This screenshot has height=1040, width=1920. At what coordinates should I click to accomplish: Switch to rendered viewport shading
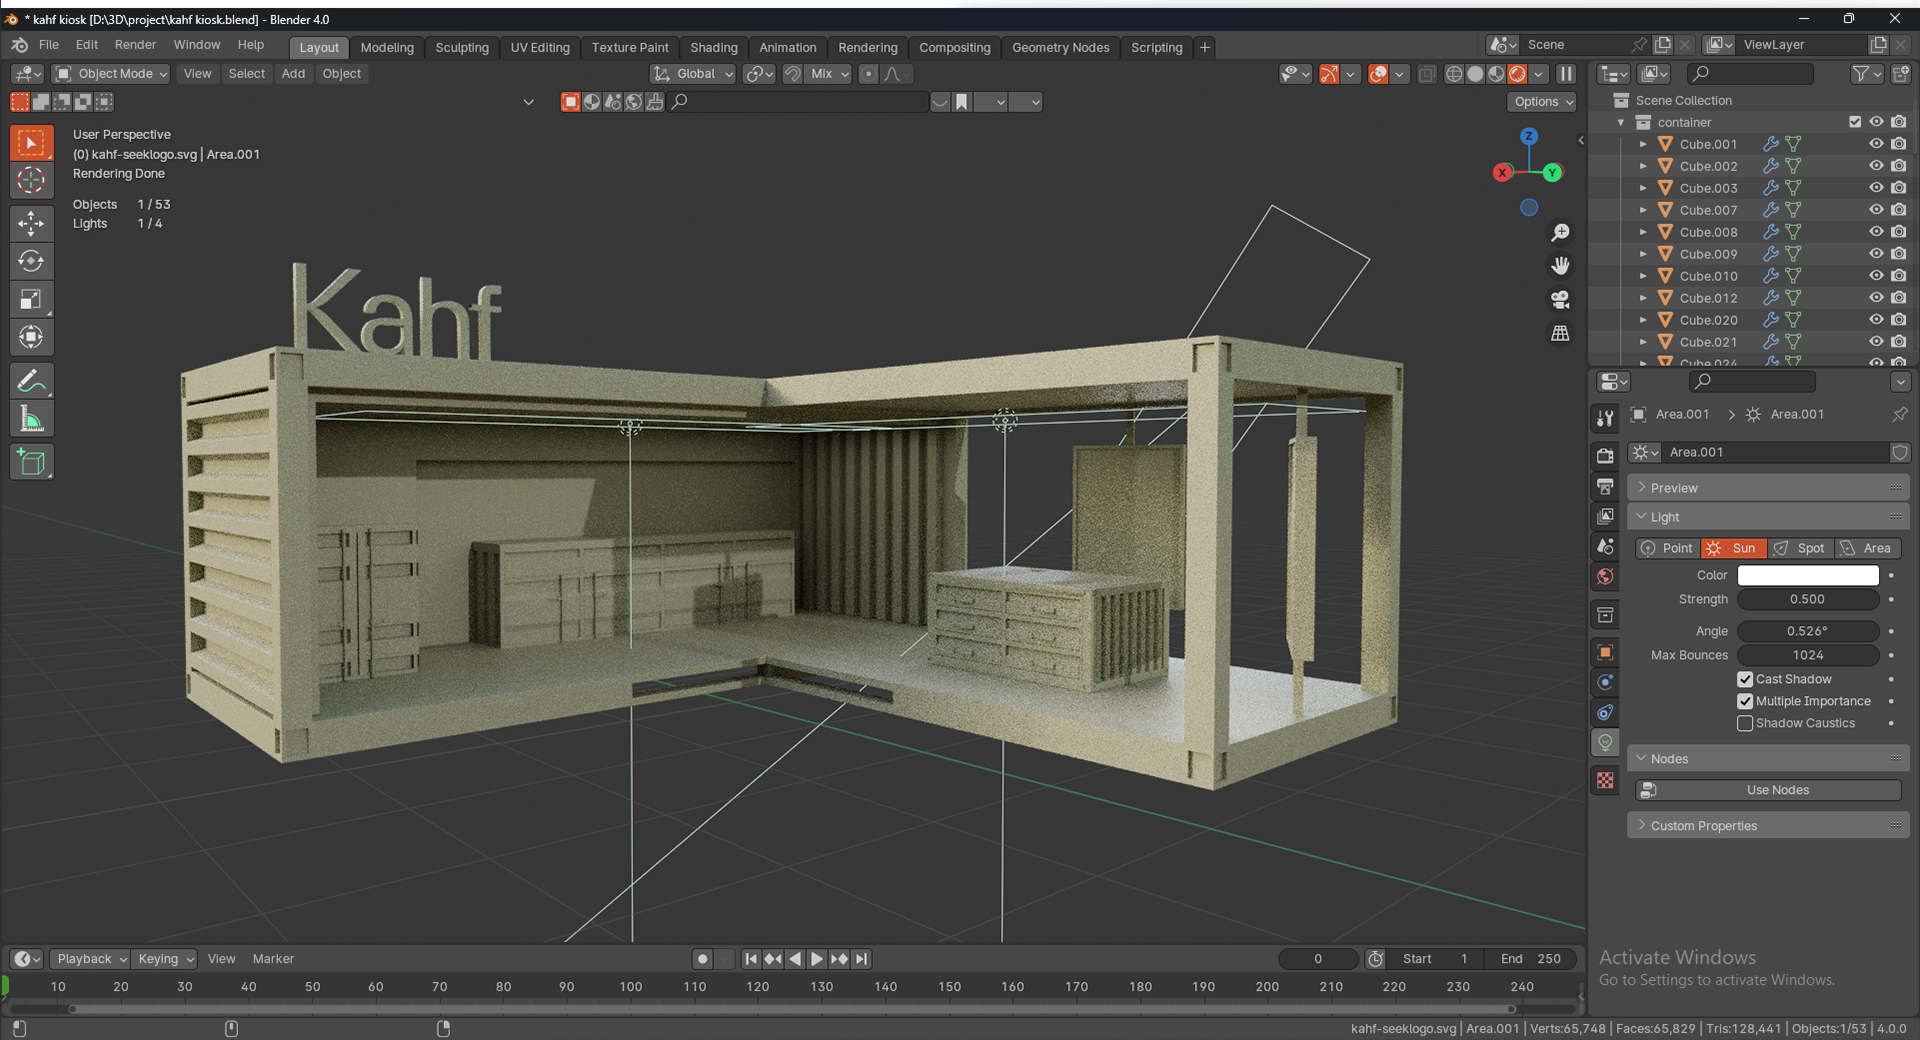(x=1517, y=74)
